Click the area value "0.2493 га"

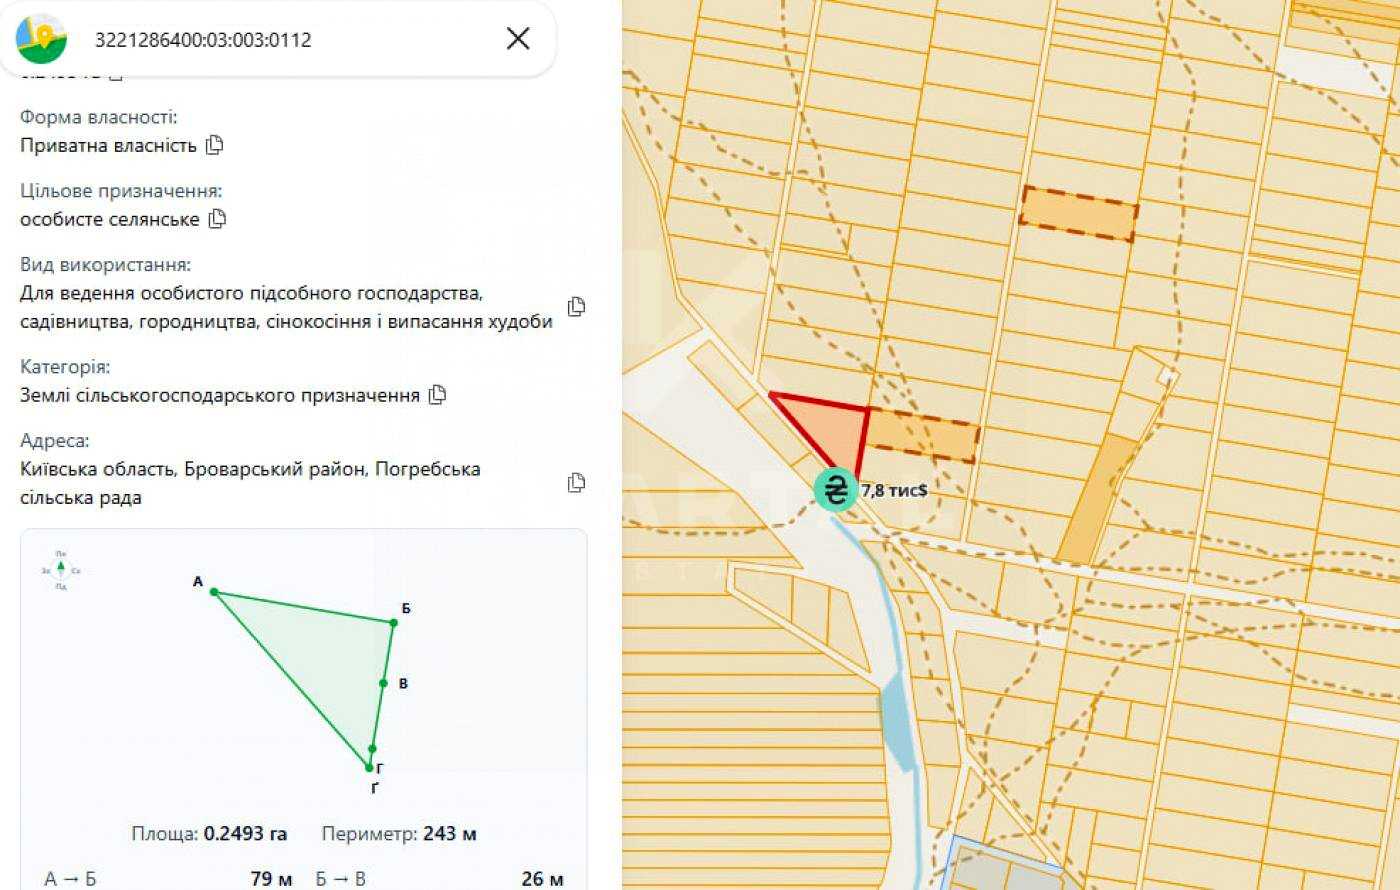(x=245, y=834)
